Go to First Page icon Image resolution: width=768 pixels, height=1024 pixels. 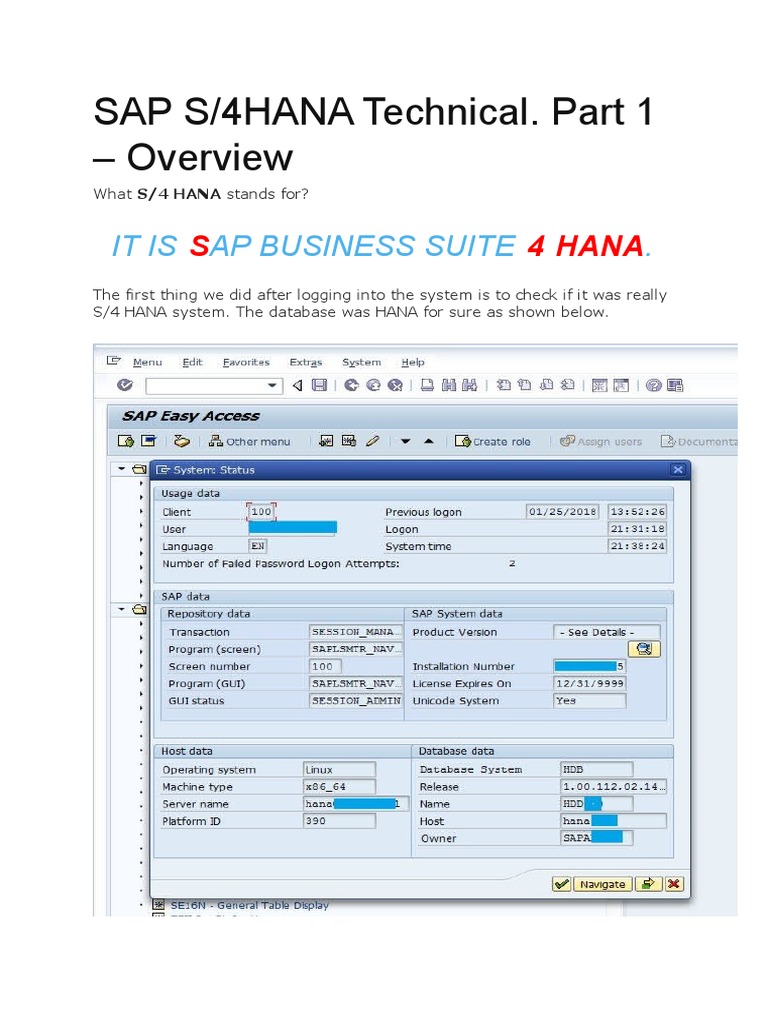504,385
